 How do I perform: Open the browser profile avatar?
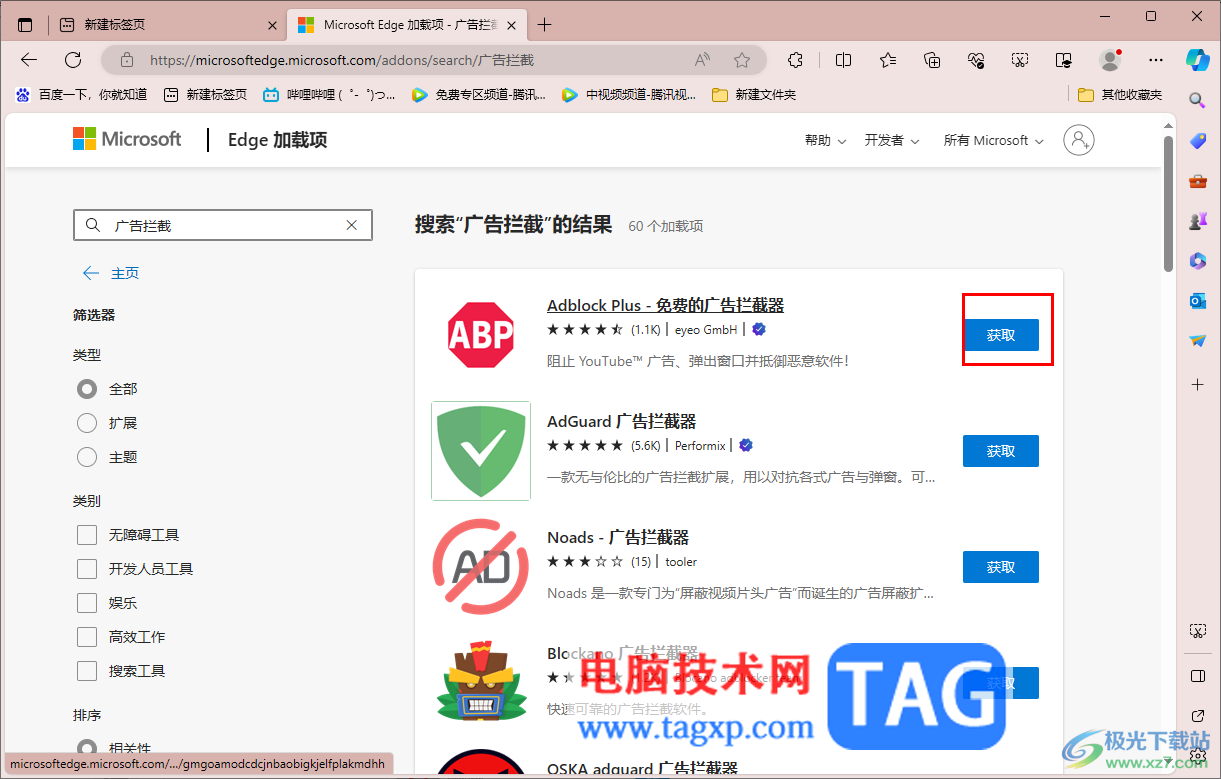coord(1110,60)
